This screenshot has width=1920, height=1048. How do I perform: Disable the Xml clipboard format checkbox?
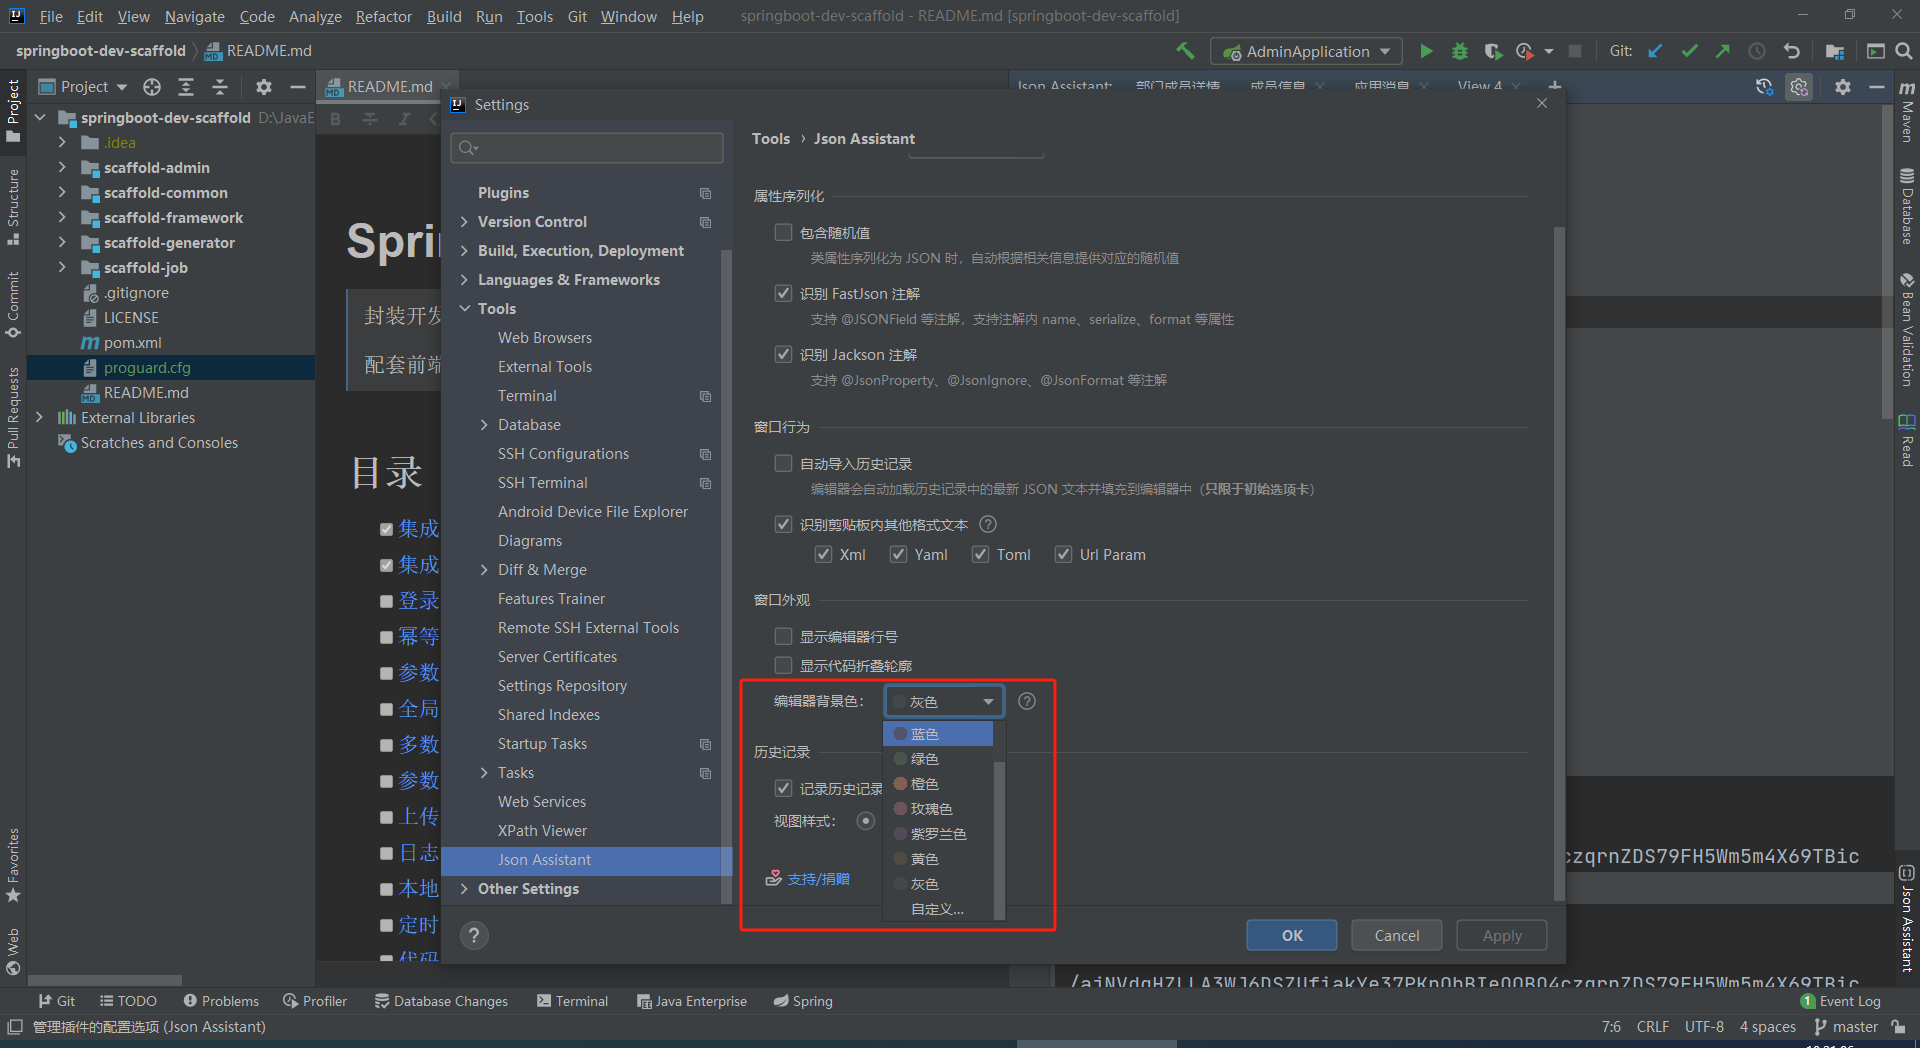click(x=823, y=554)
